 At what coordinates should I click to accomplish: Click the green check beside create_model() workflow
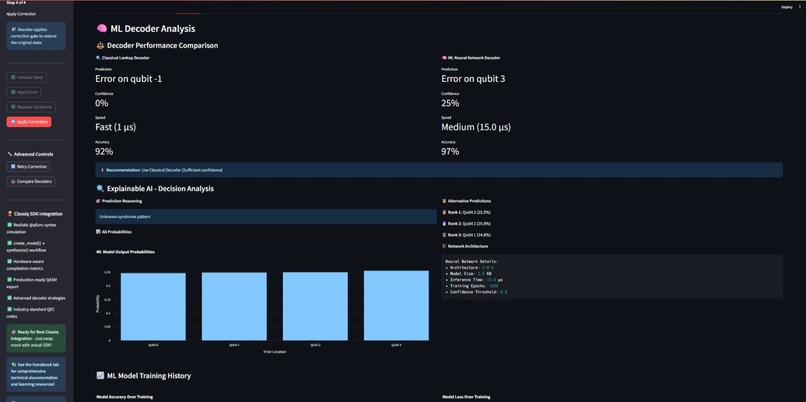click(9, 243)
